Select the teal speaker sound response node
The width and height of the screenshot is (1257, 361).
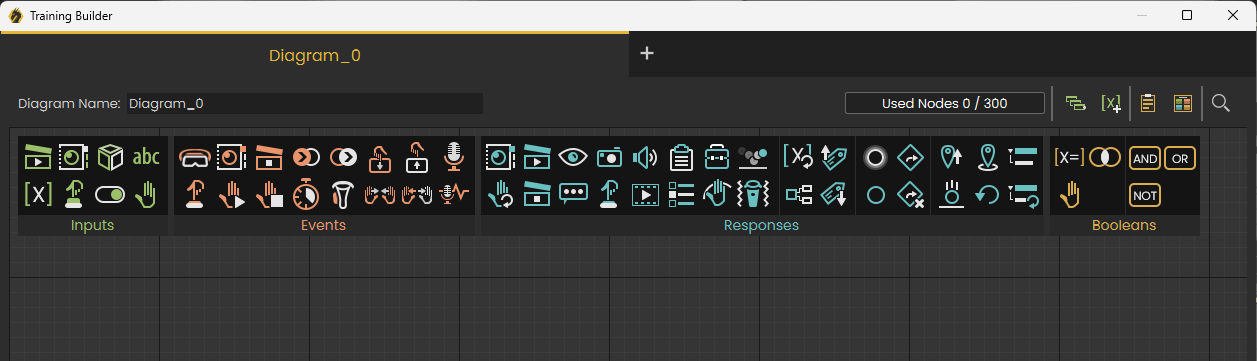pyautogui.click(x=645, y=157)
